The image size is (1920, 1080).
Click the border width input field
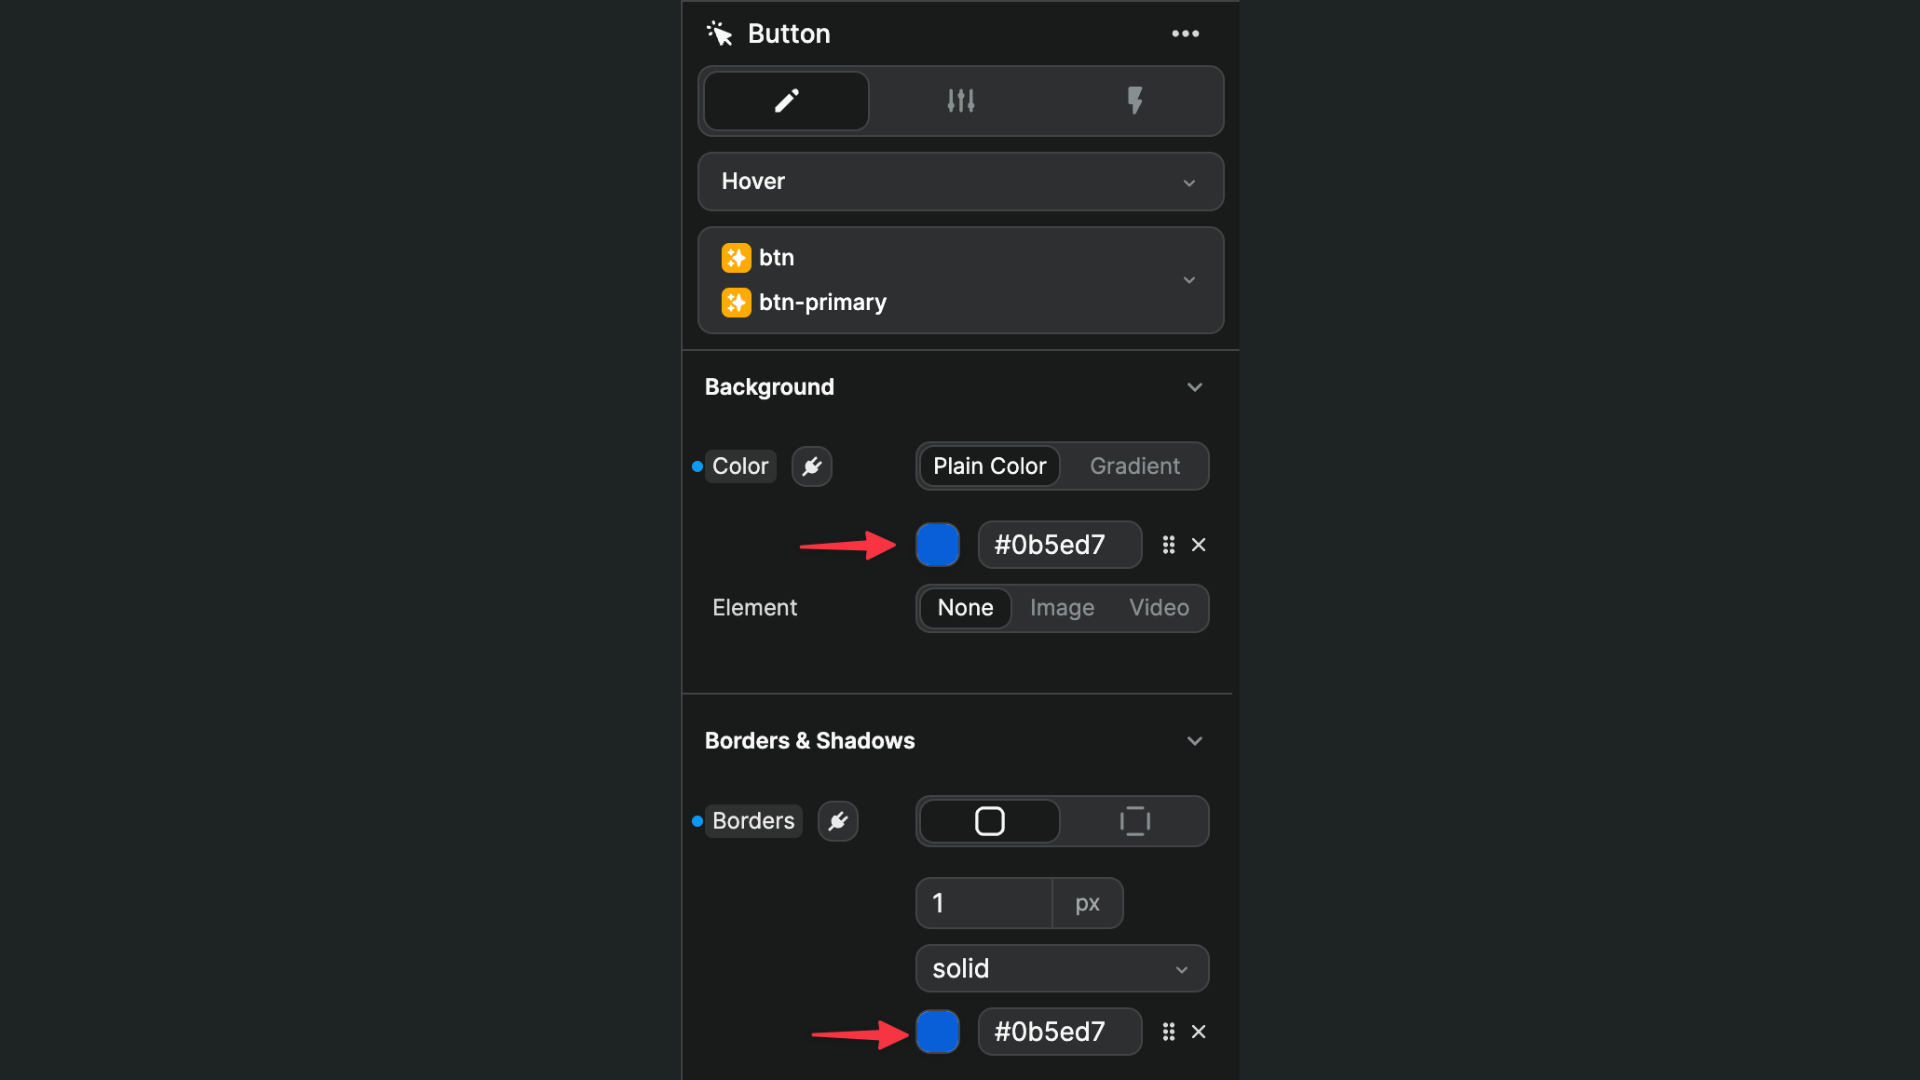pyautogui.click(x=984, y=904)
